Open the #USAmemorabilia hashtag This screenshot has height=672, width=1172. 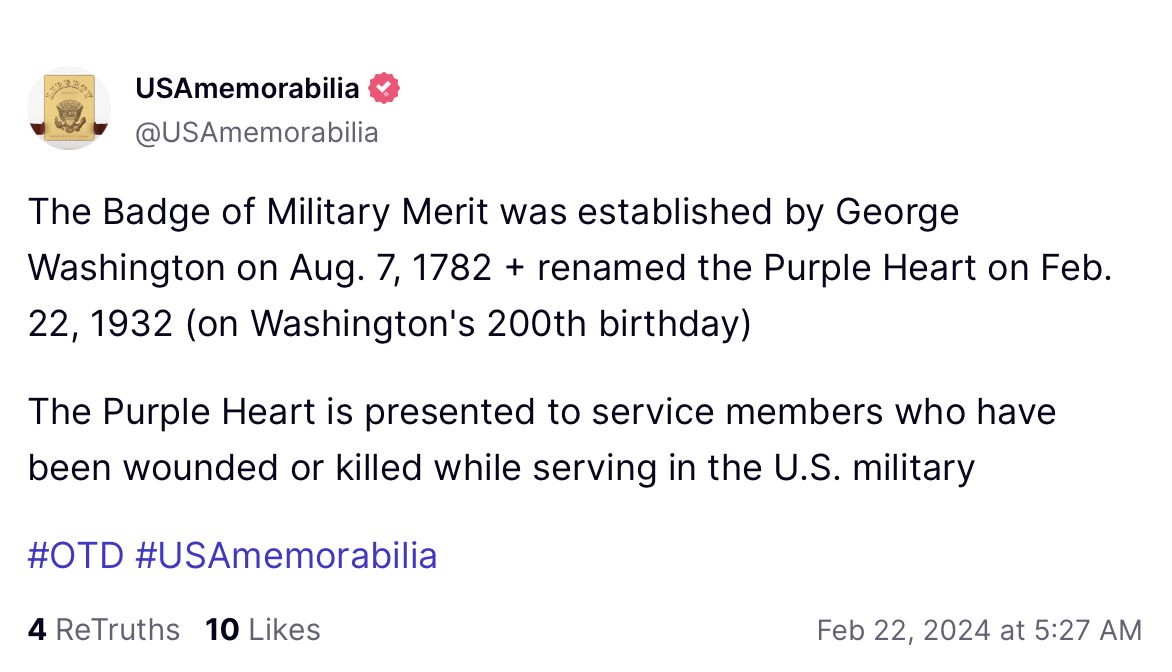[286, 556]
